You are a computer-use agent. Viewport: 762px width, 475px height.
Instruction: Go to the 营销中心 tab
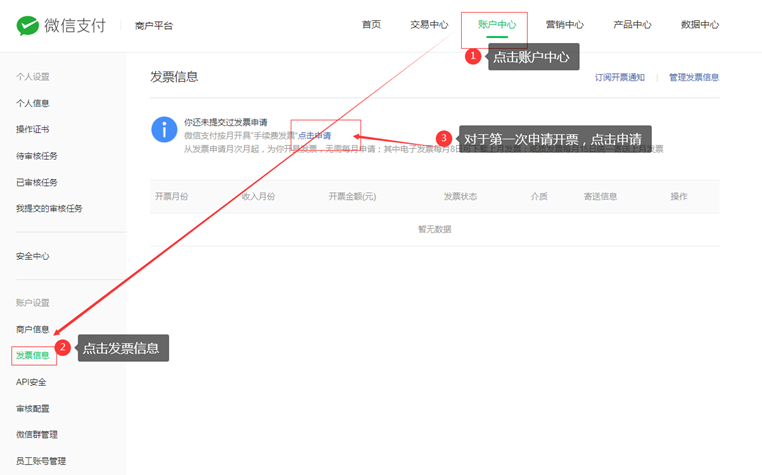click(565, 25)
